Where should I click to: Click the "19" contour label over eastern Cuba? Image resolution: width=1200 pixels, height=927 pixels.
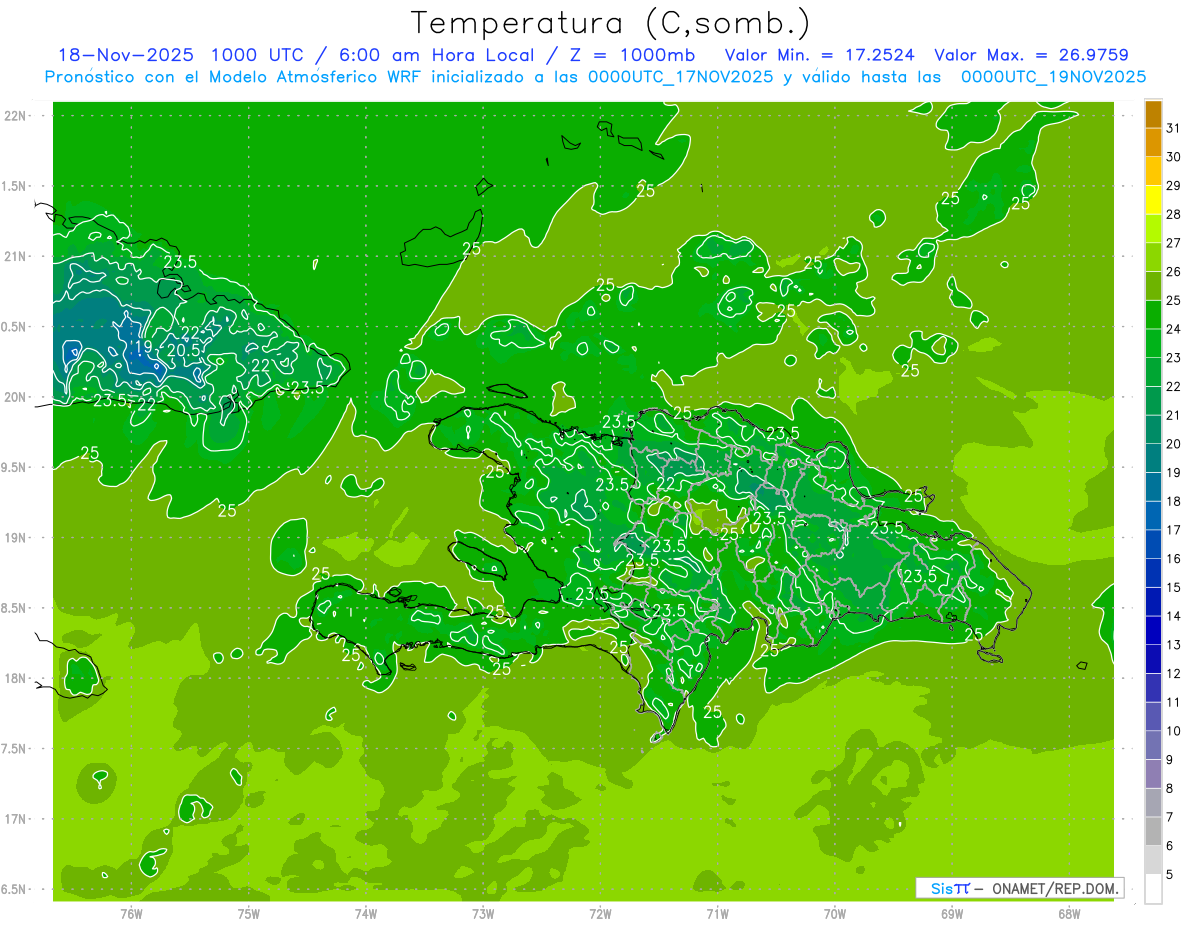point(144,348)
